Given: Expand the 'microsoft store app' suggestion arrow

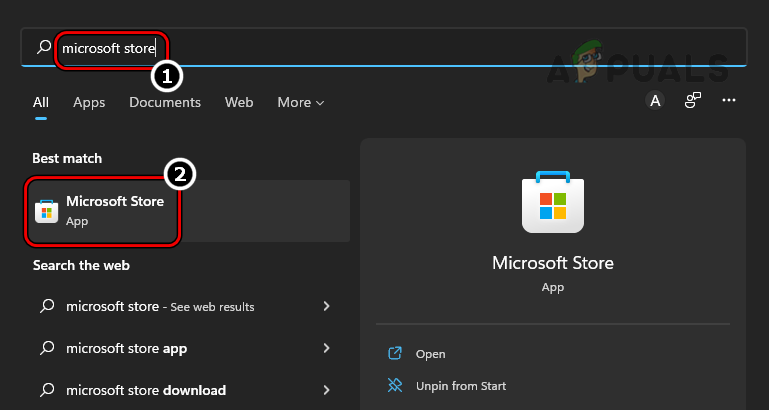Looking at the screenshot, I should (326, 348).
